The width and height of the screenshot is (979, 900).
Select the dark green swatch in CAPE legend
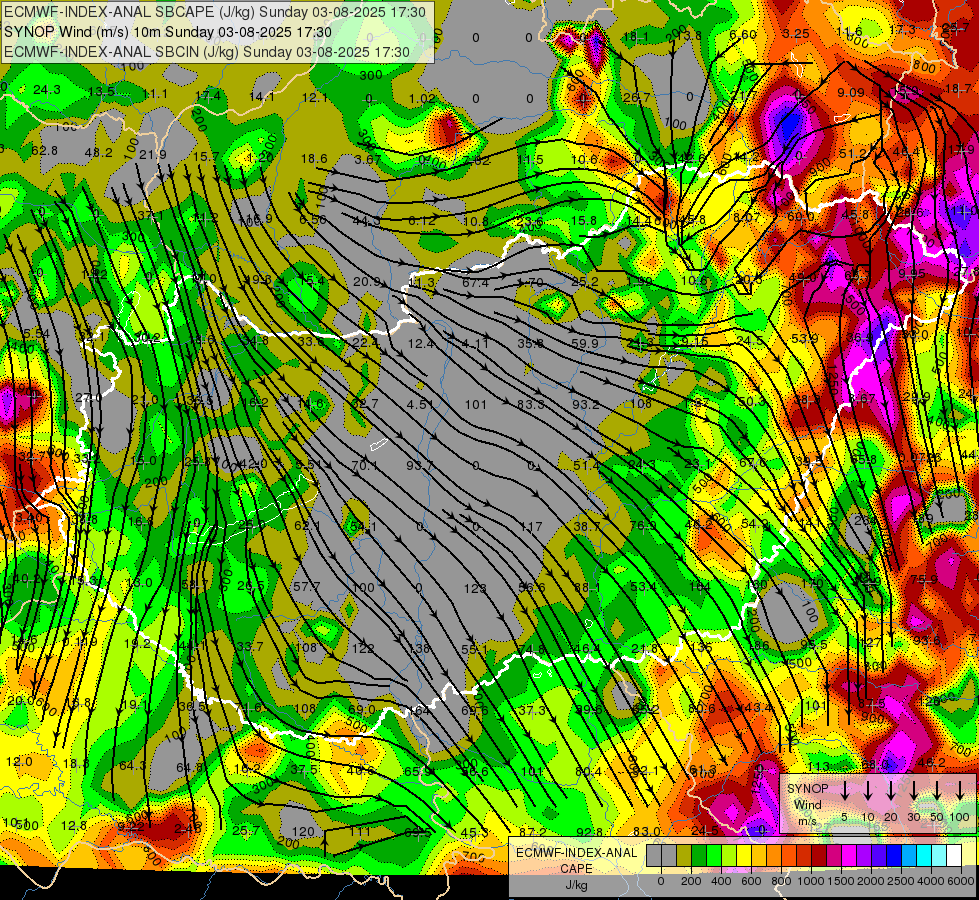[x=699, y=855]
